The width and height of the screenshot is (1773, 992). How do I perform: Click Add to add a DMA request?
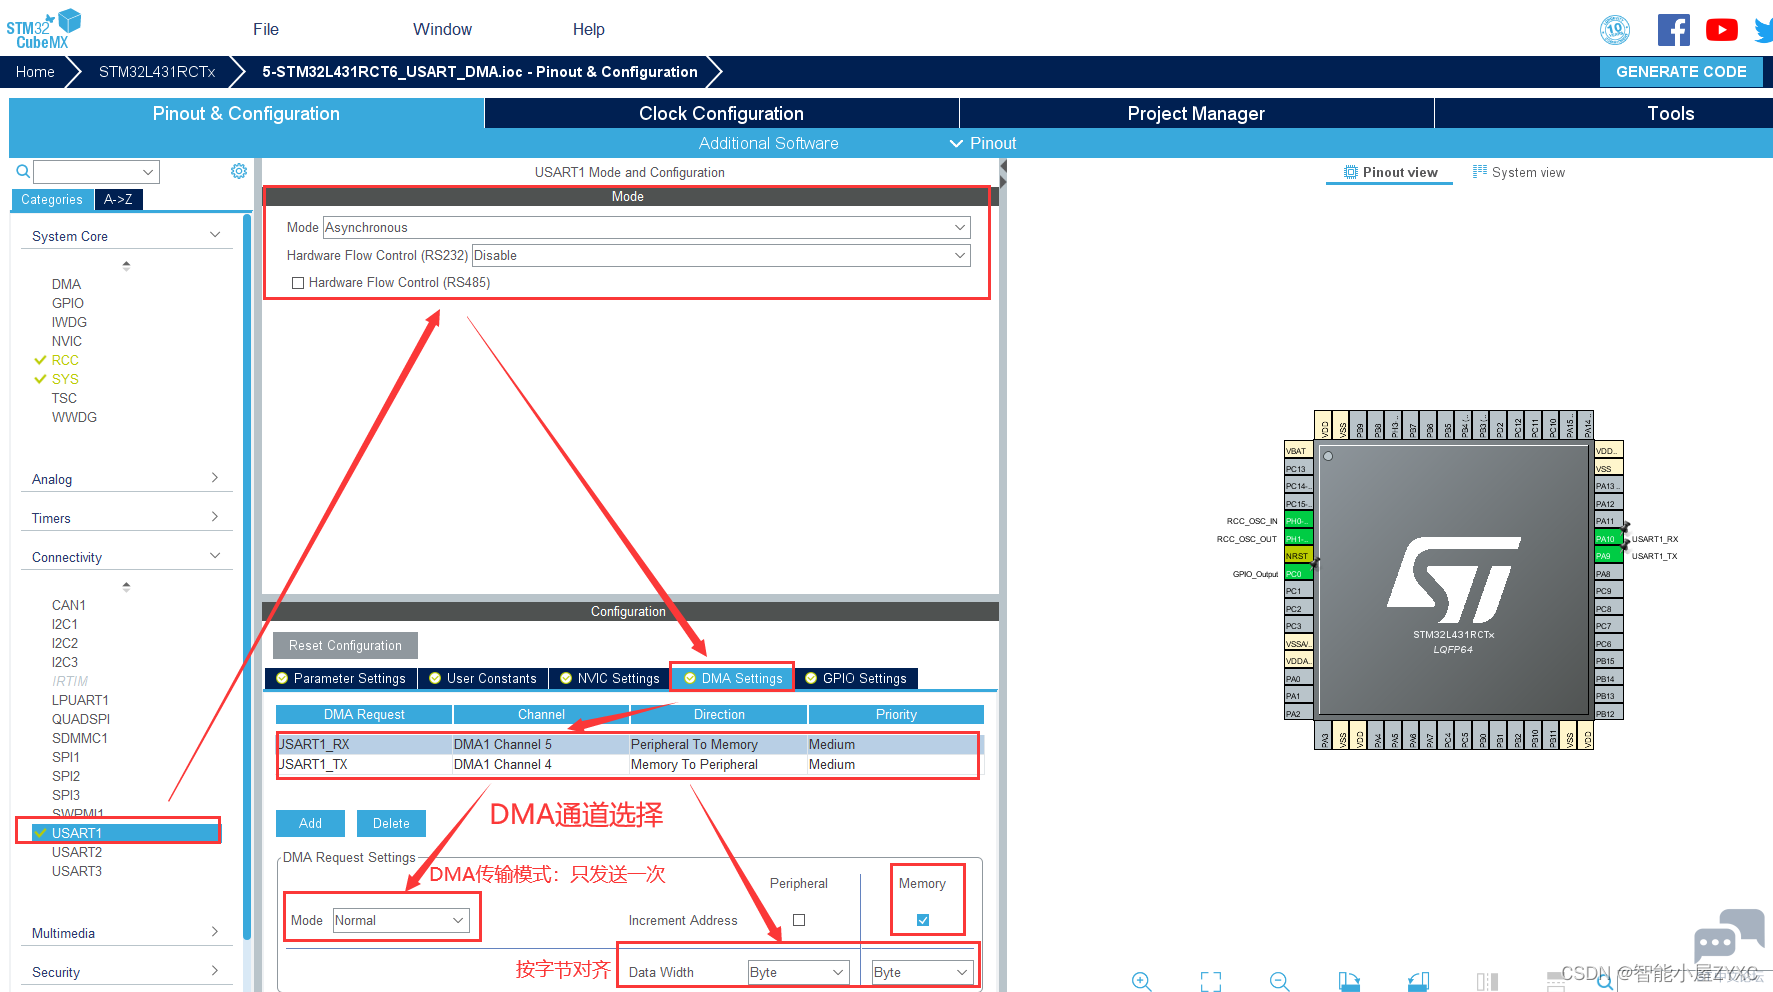pyautogui.click(x=310, y=823)
